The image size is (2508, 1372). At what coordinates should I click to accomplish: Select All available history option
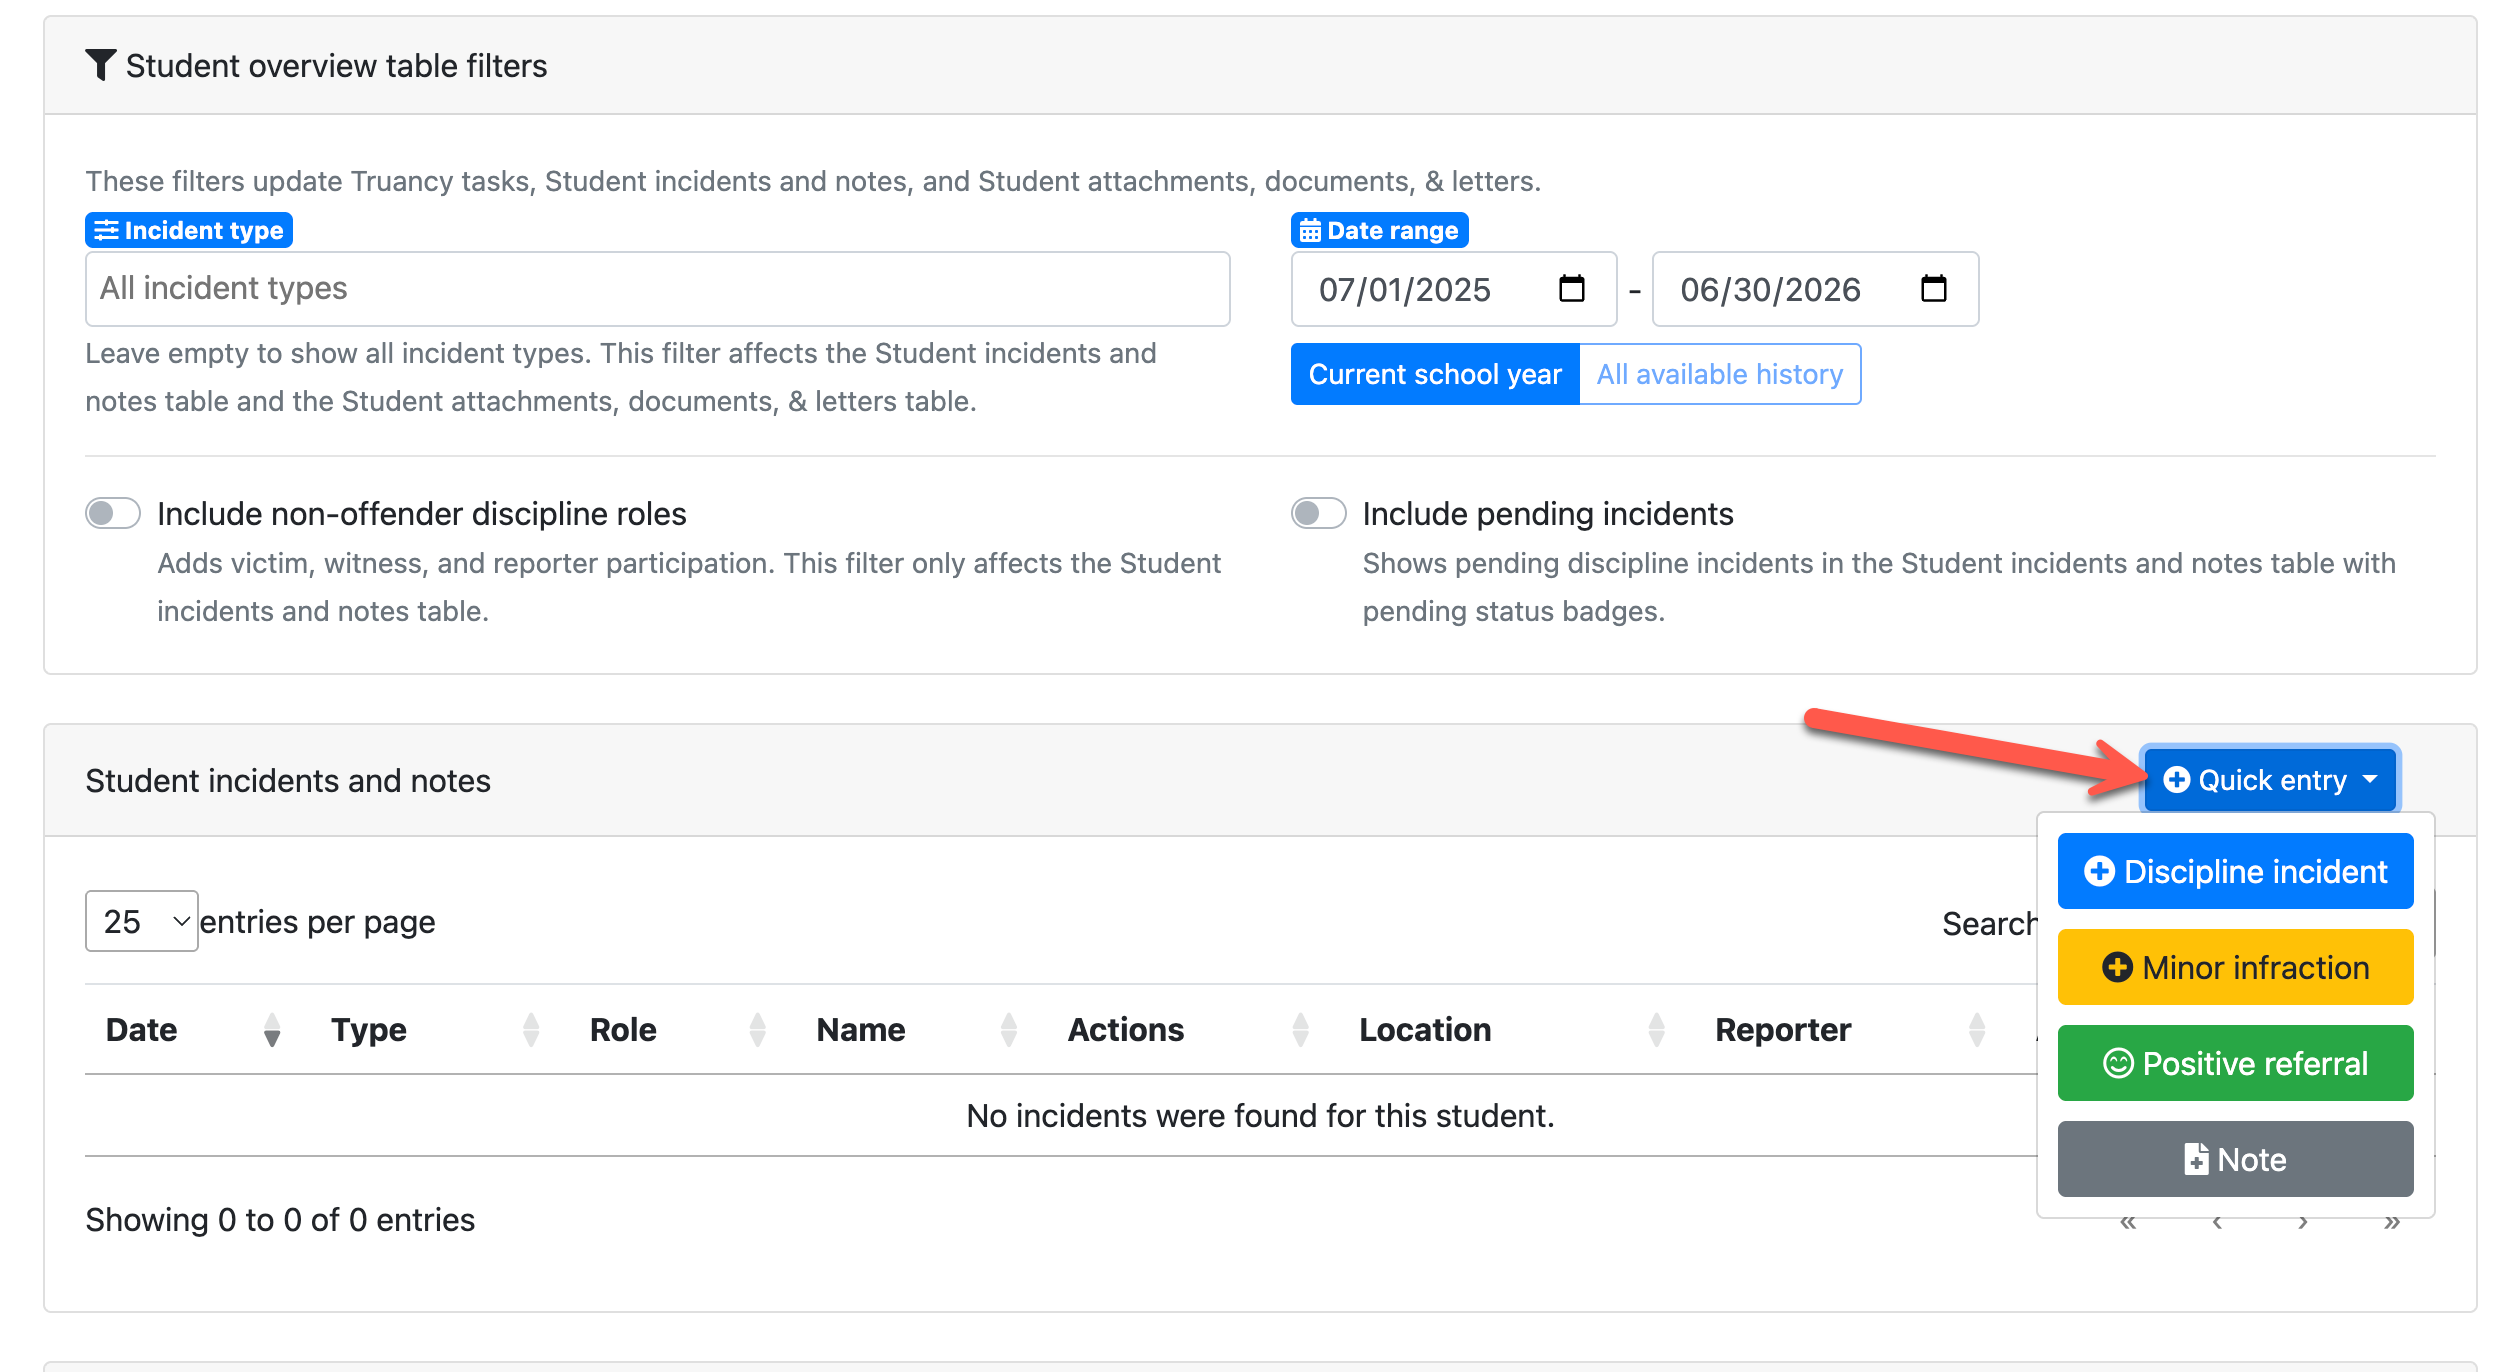click(1719, 374)
